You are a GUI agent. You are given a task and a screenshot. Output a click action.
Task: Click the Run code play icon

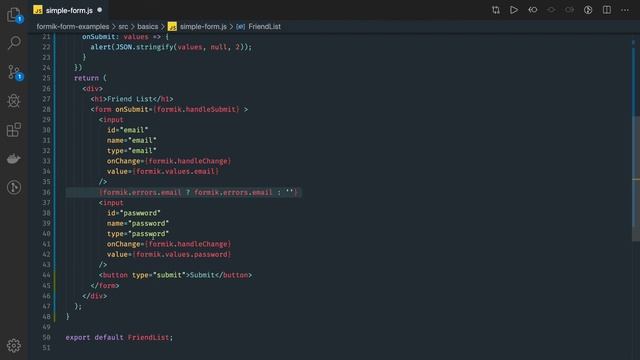point(514,10)
